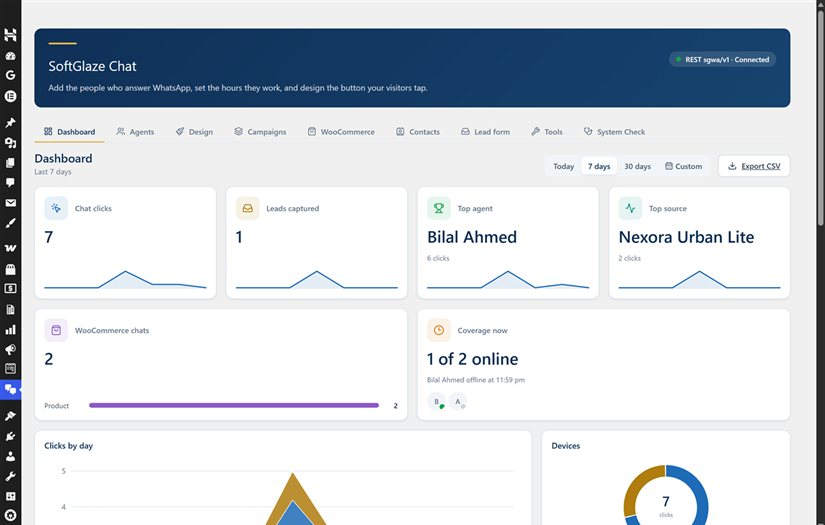Choose the Custom date range

[x=683, y=166]
